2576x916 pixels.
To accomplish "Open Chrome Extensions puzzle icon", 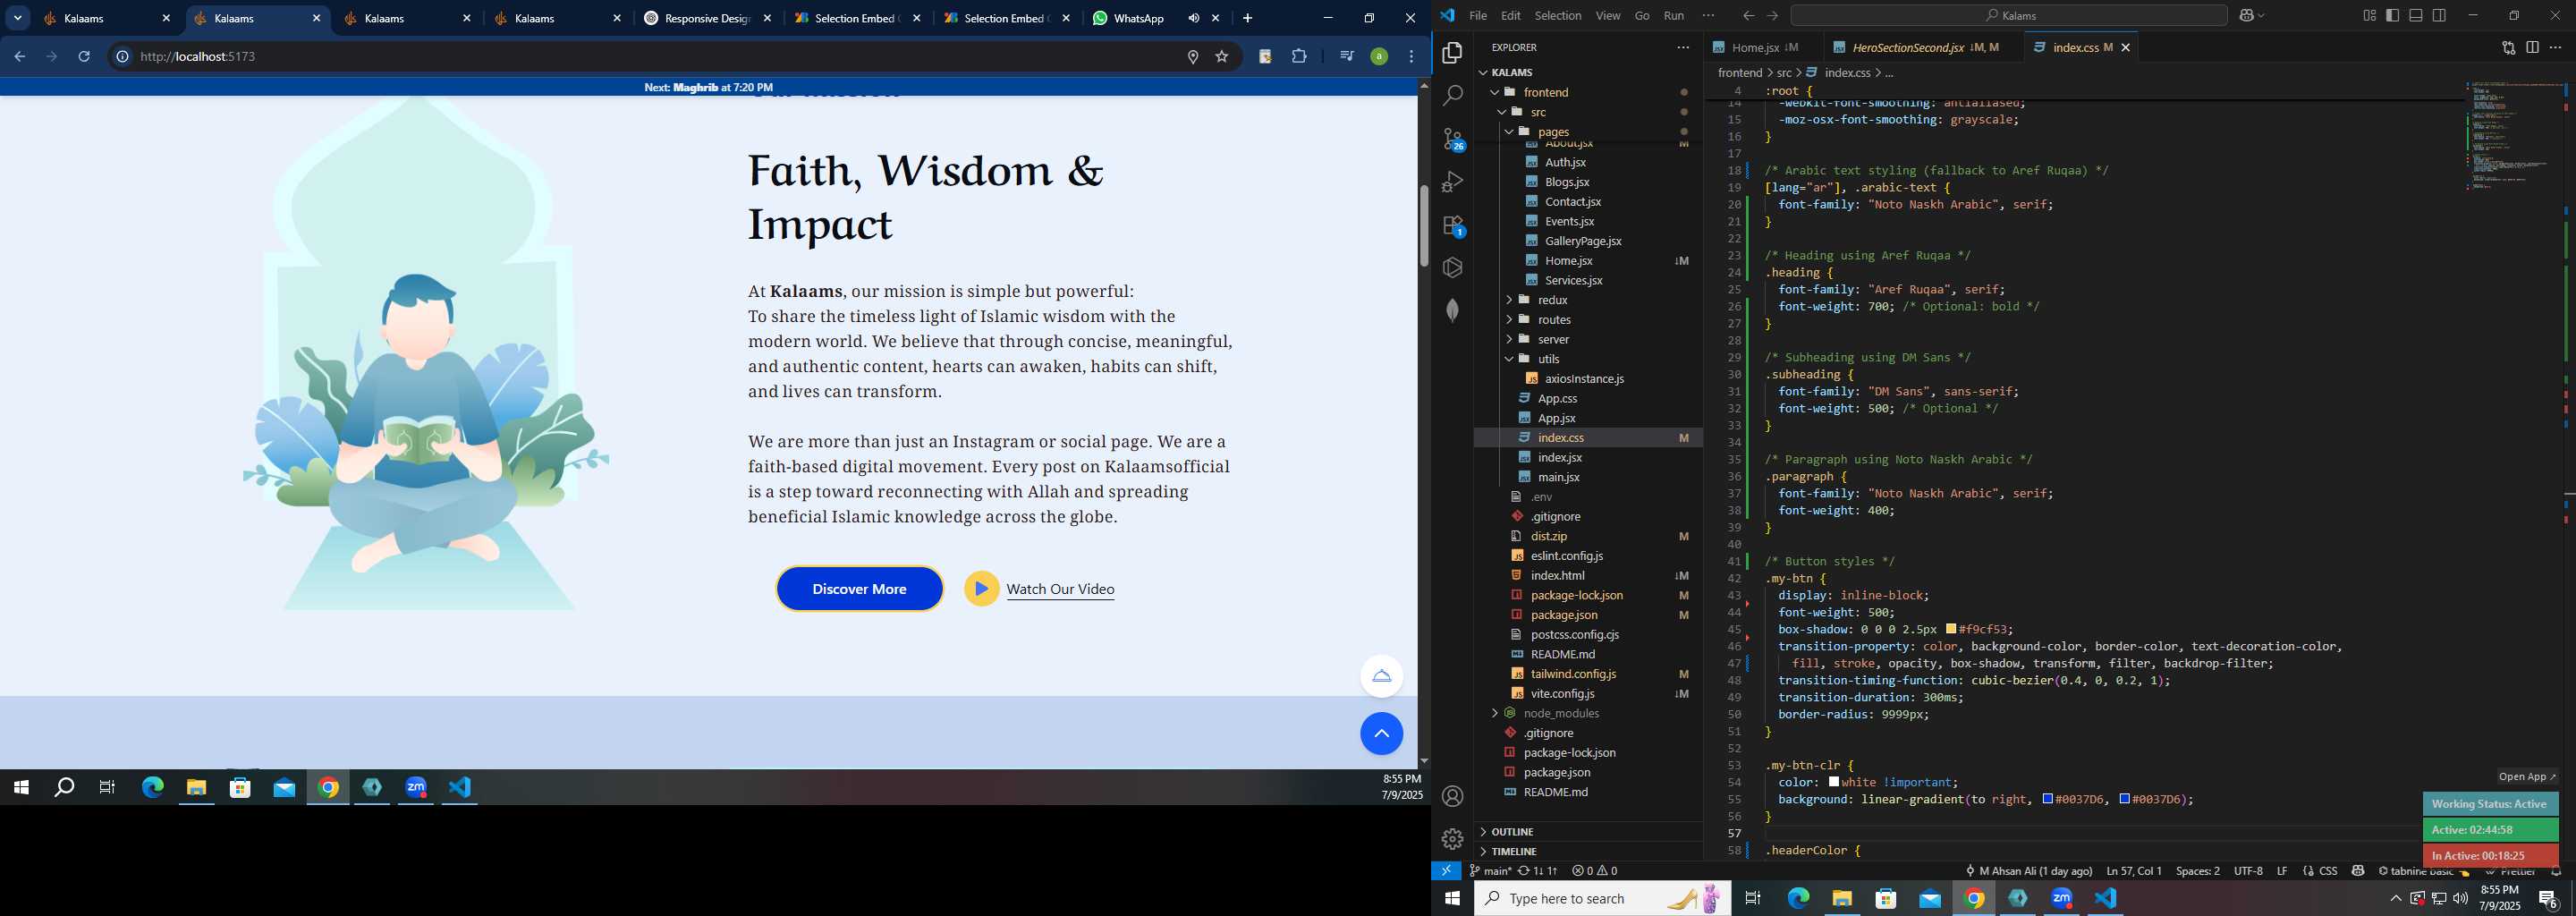I will pos(1299,57).
